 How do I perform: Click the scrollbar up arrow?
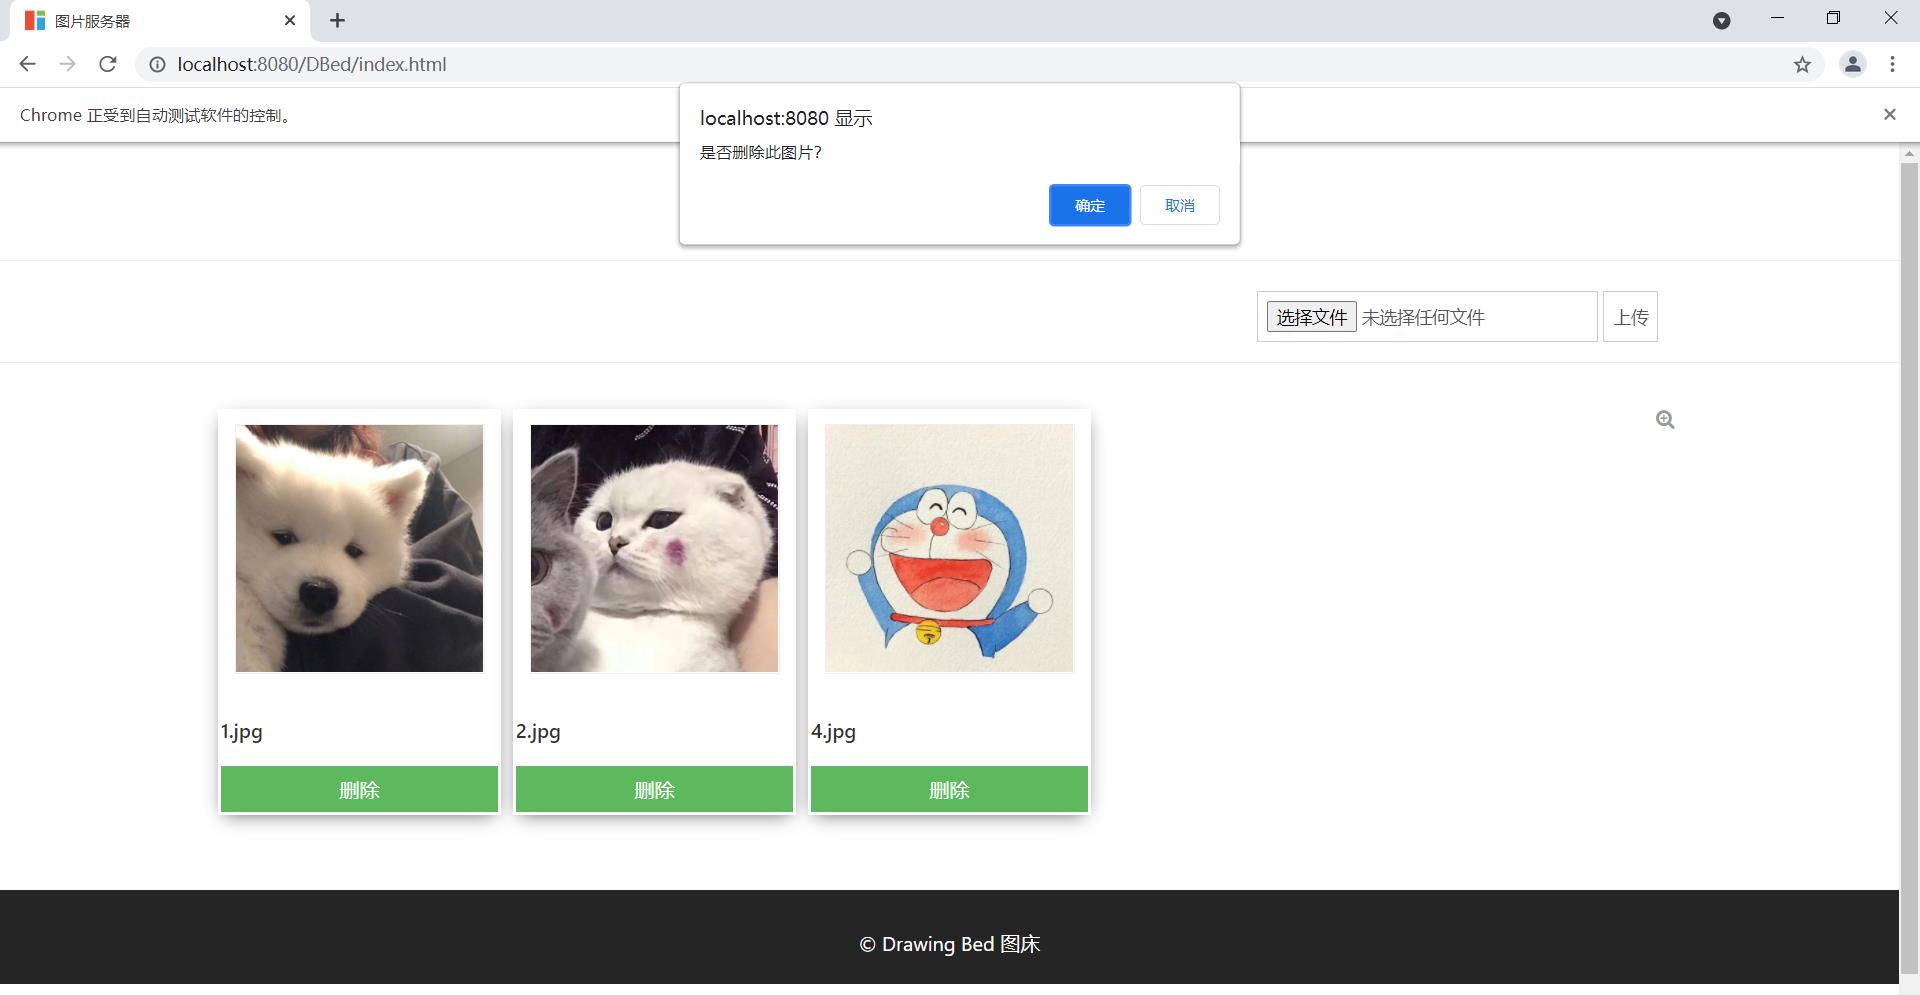[1909, 153]
